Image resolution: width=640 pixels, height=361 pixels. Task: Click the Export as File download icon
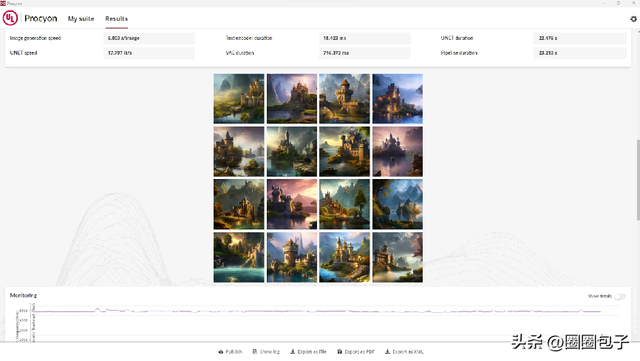click(x=293, y=352)
